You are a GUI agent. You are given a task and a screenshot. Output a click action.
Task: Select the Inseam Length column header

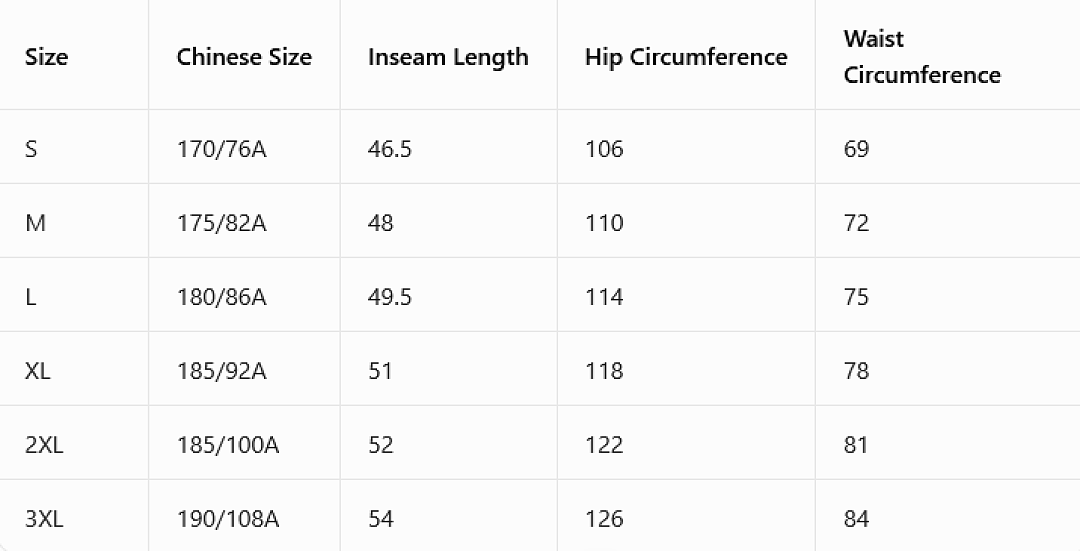click(448, 57)
